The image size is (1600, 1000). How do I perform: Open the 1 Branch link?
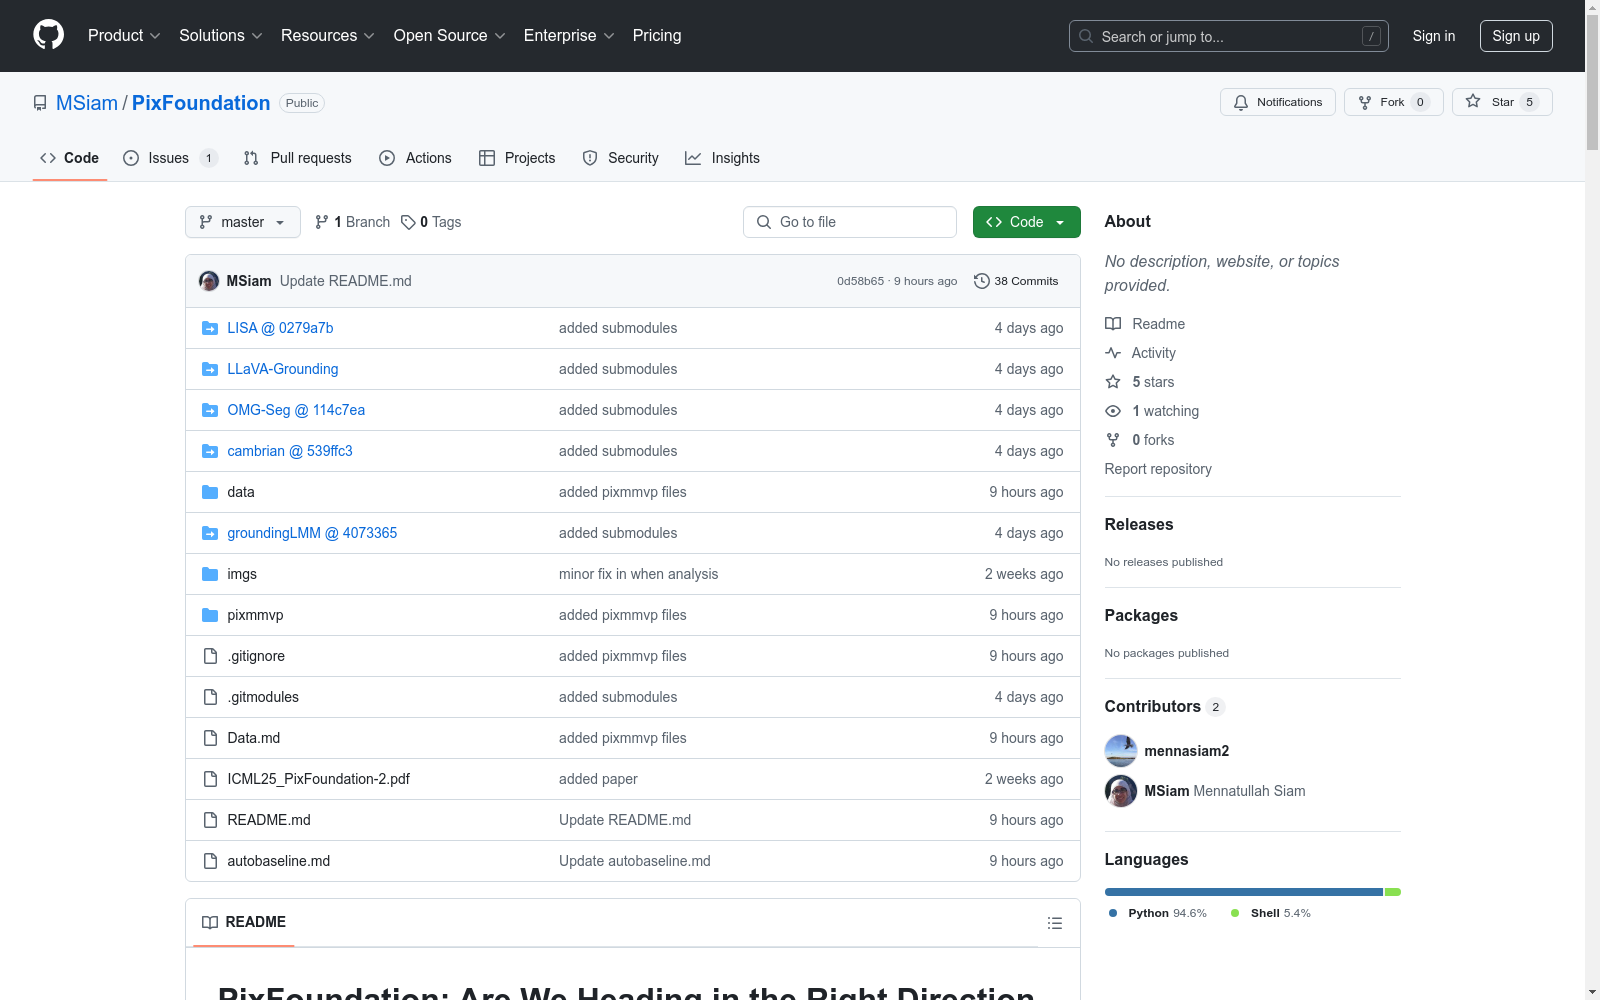(353, 222)
